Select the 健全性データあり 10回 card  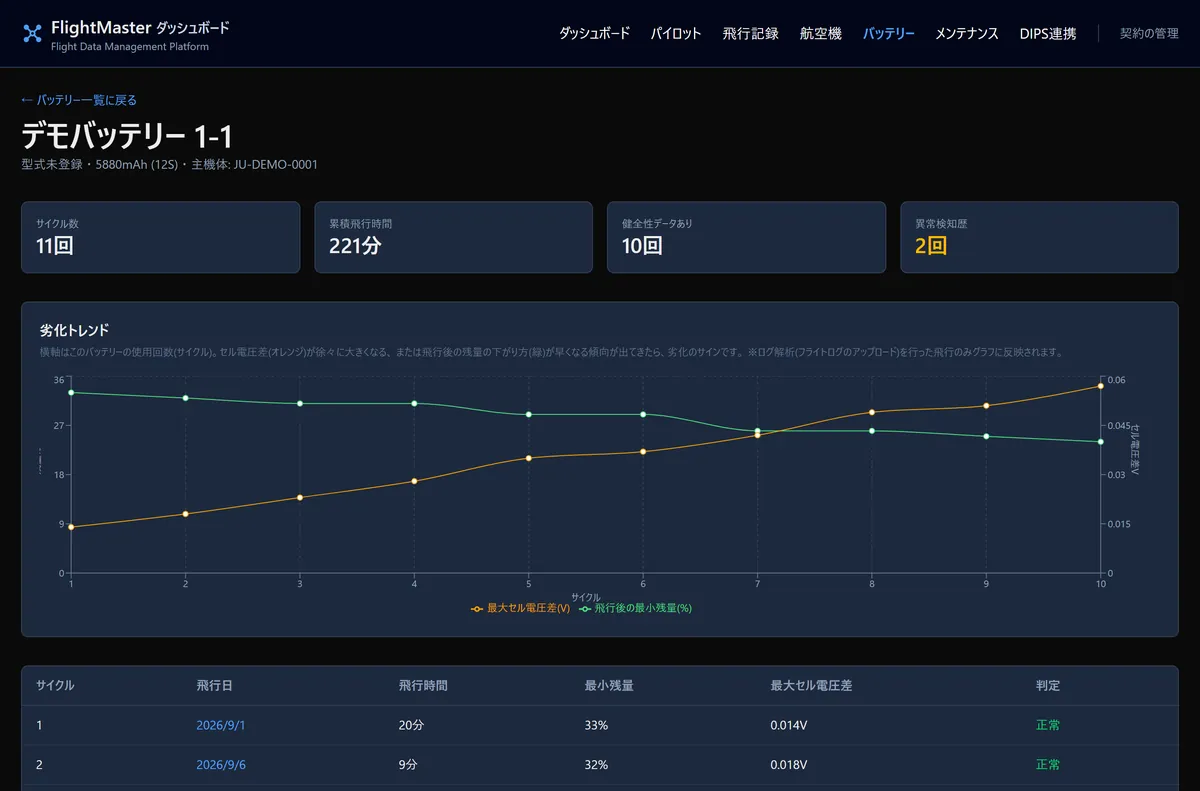pyautogui.click(x=746, y=237)
